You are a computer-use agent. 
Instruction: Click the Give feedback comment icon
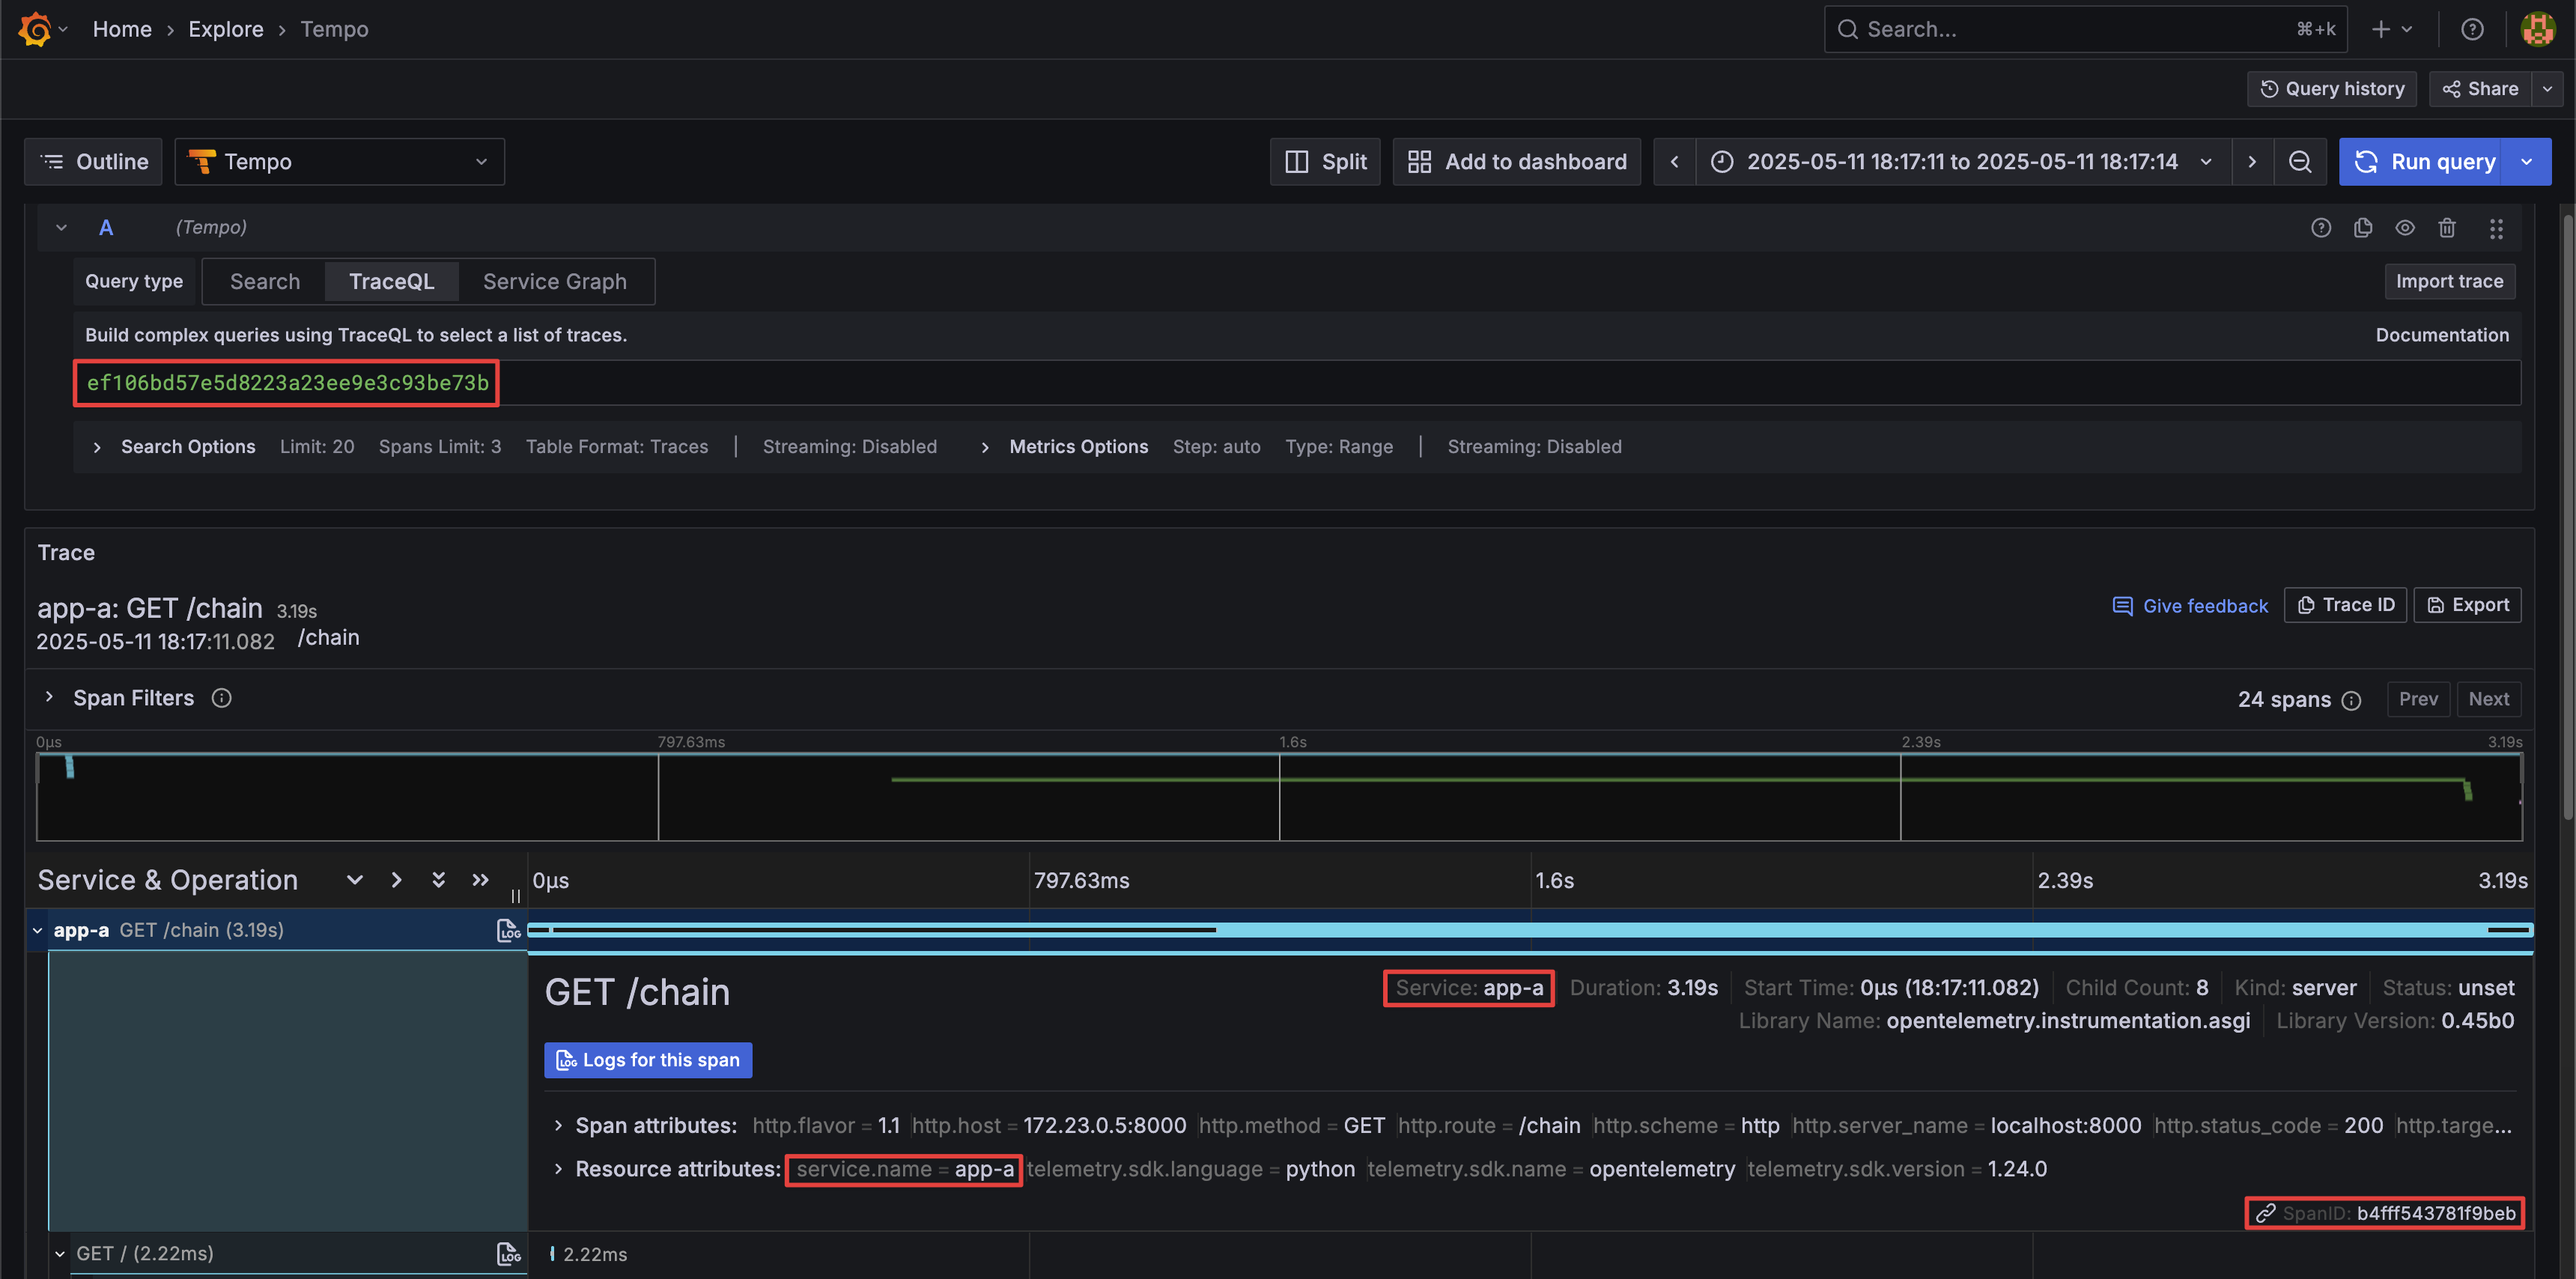(x=2122, y=606)
